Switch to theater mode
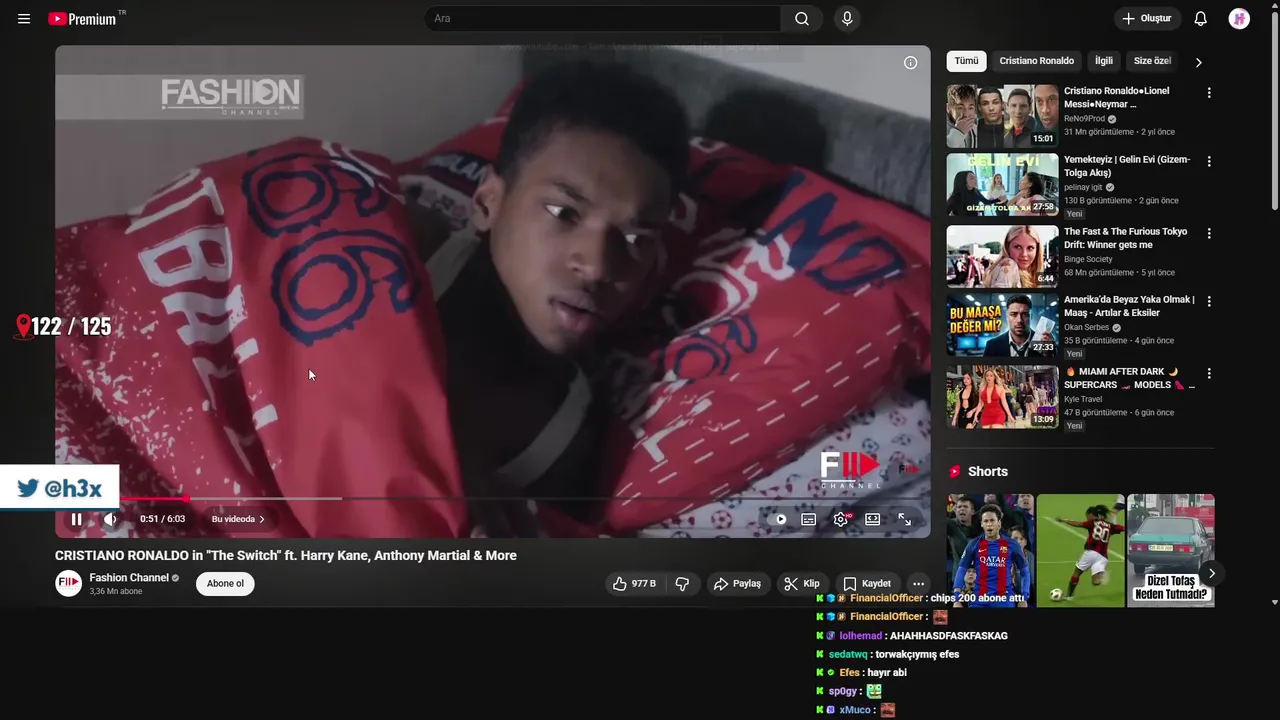 (873, 519)
